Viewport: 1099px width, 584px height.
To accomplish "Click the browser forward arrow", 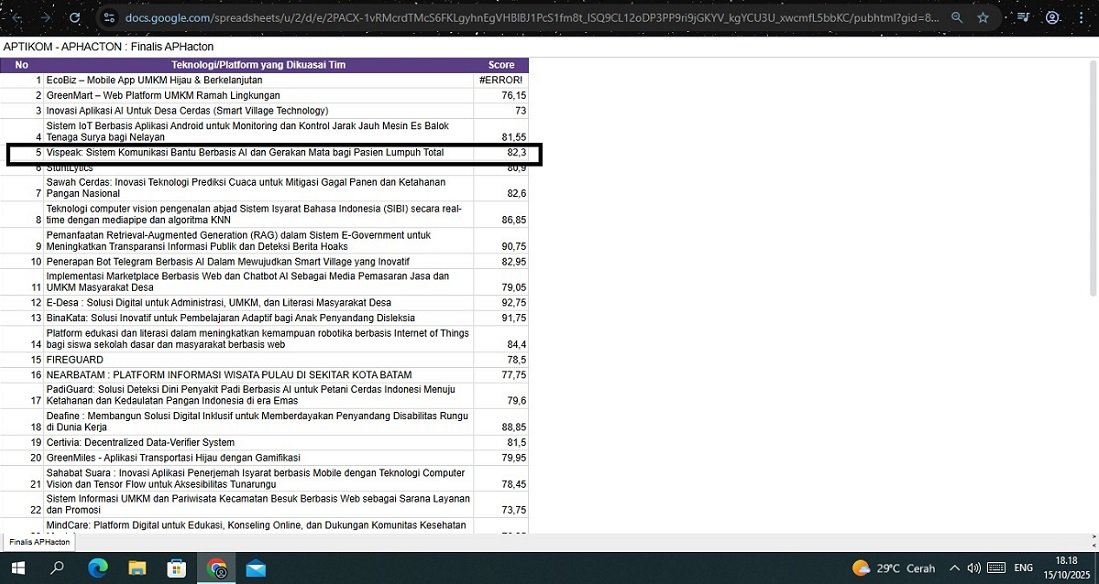I will click(45, 18).
